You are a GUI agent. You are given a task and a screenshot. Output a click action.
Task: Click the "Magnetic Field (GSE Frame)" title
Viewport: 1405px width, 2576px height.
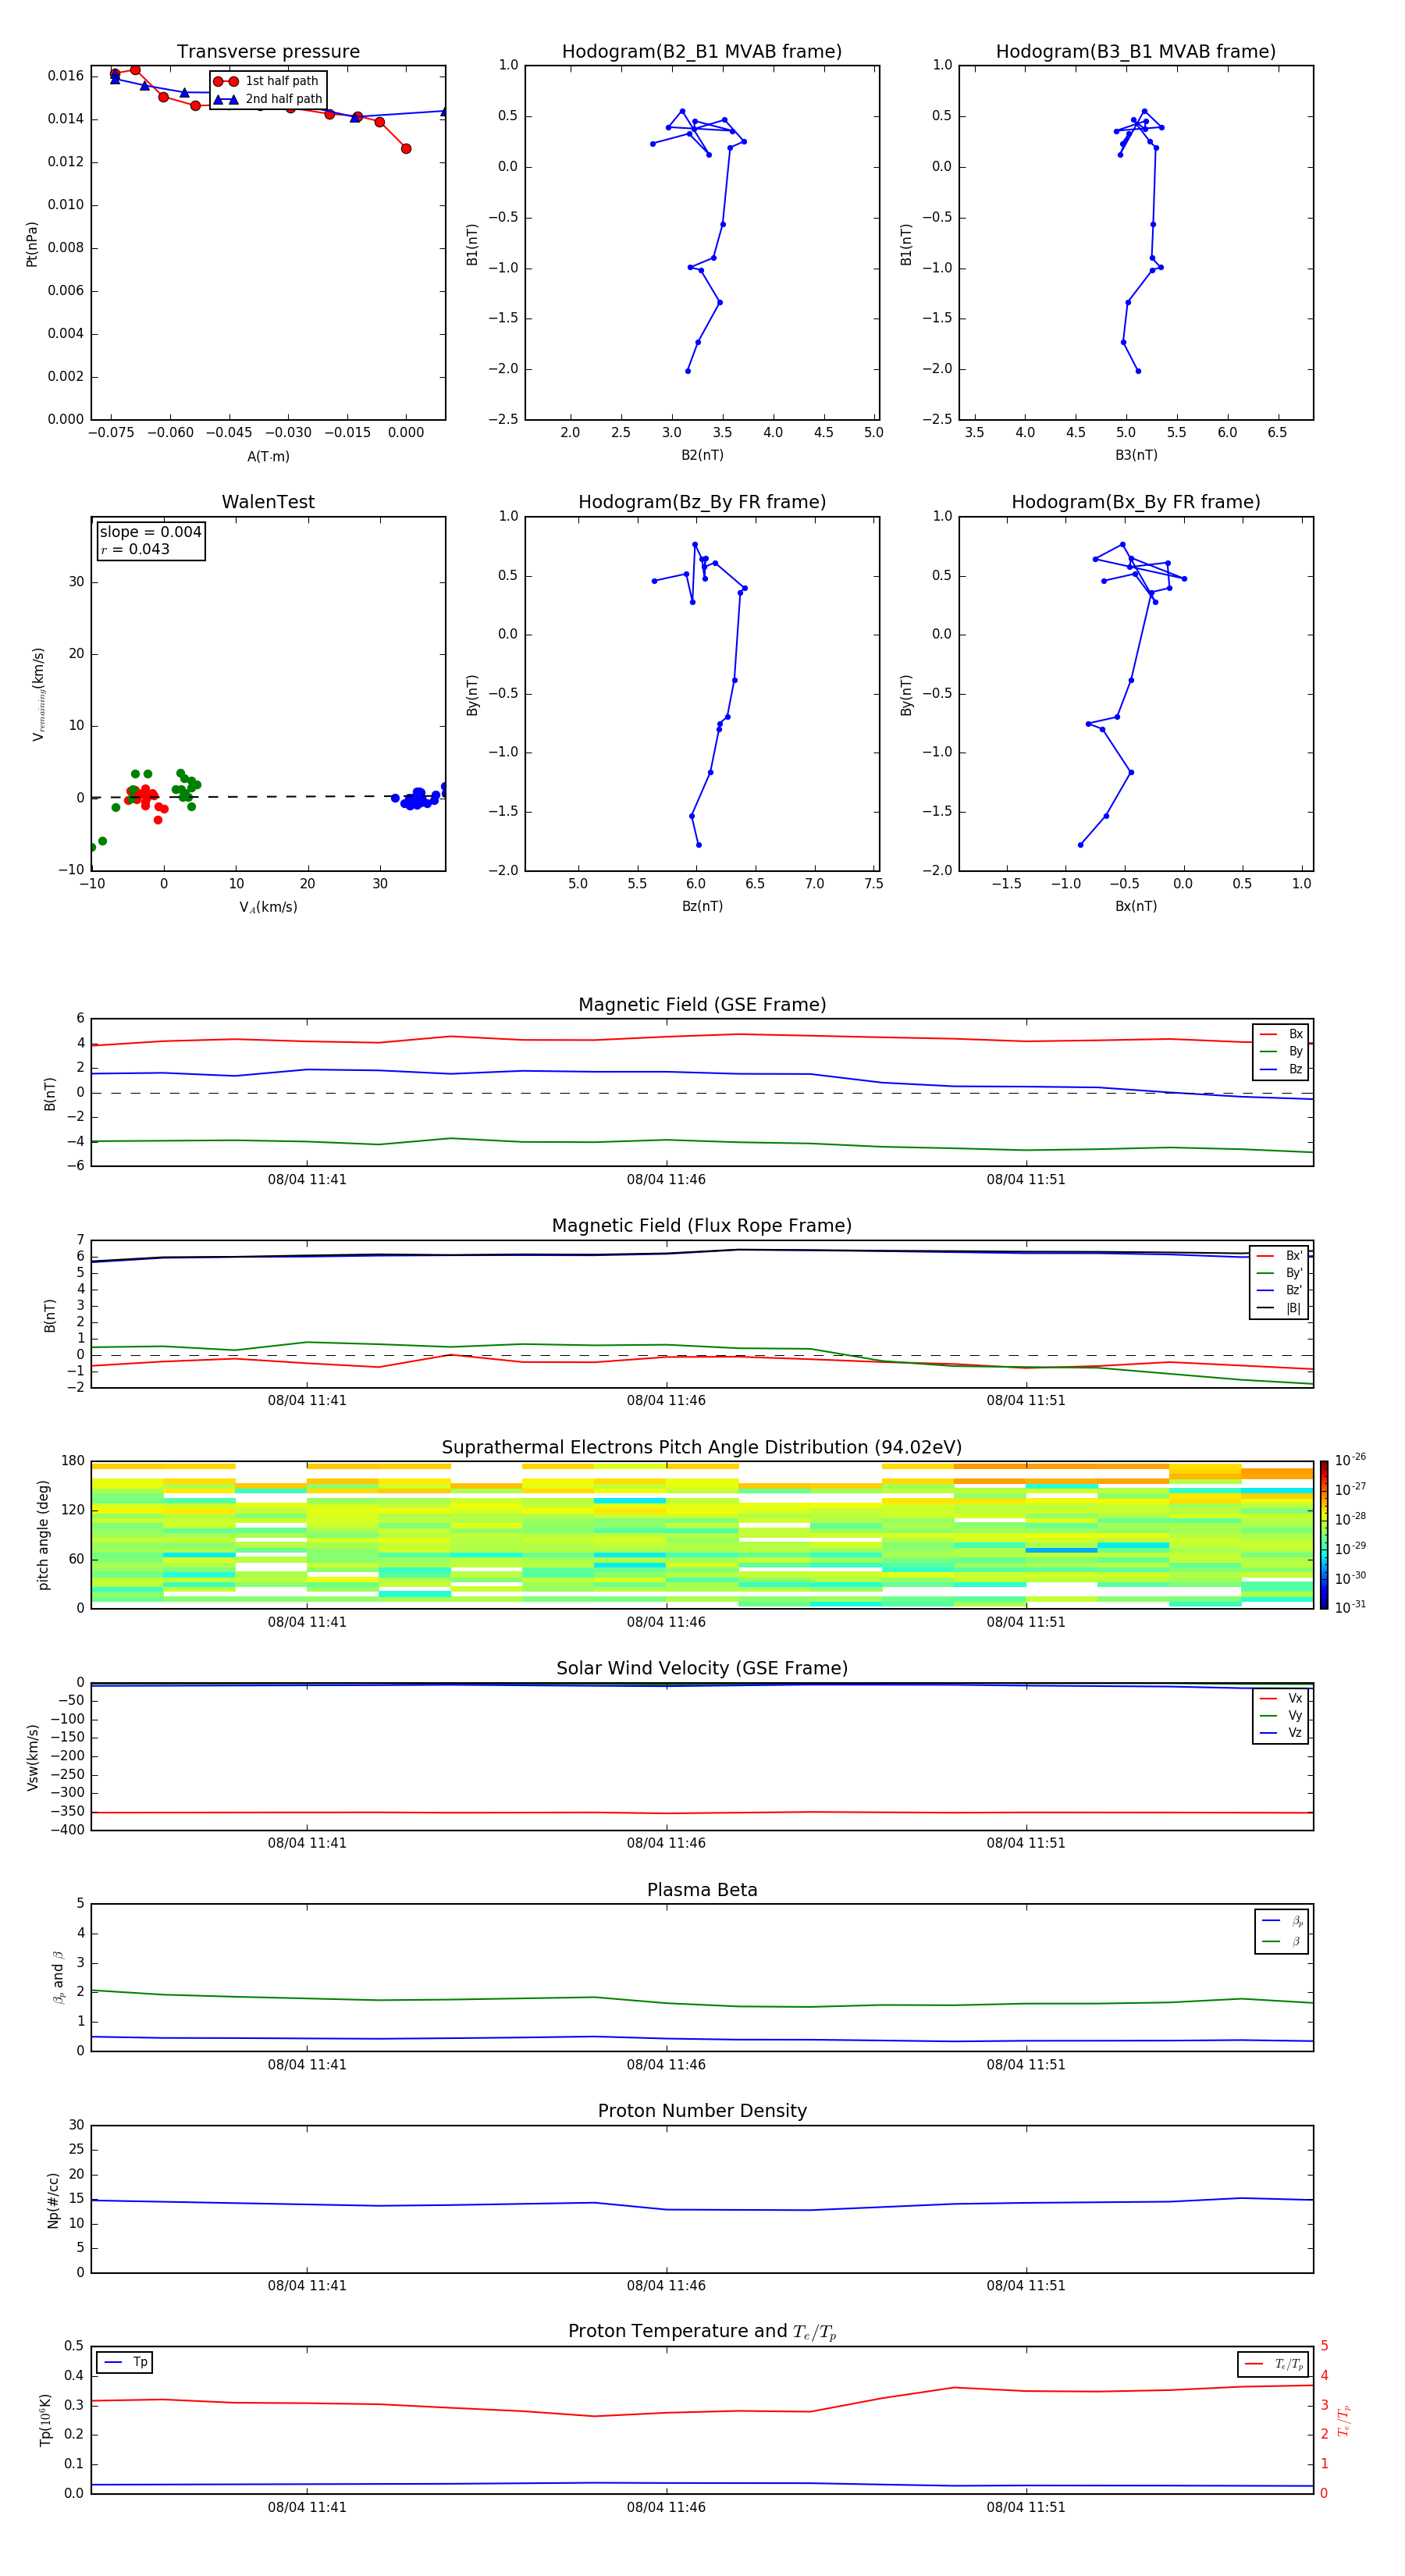tap(702, 1005)
